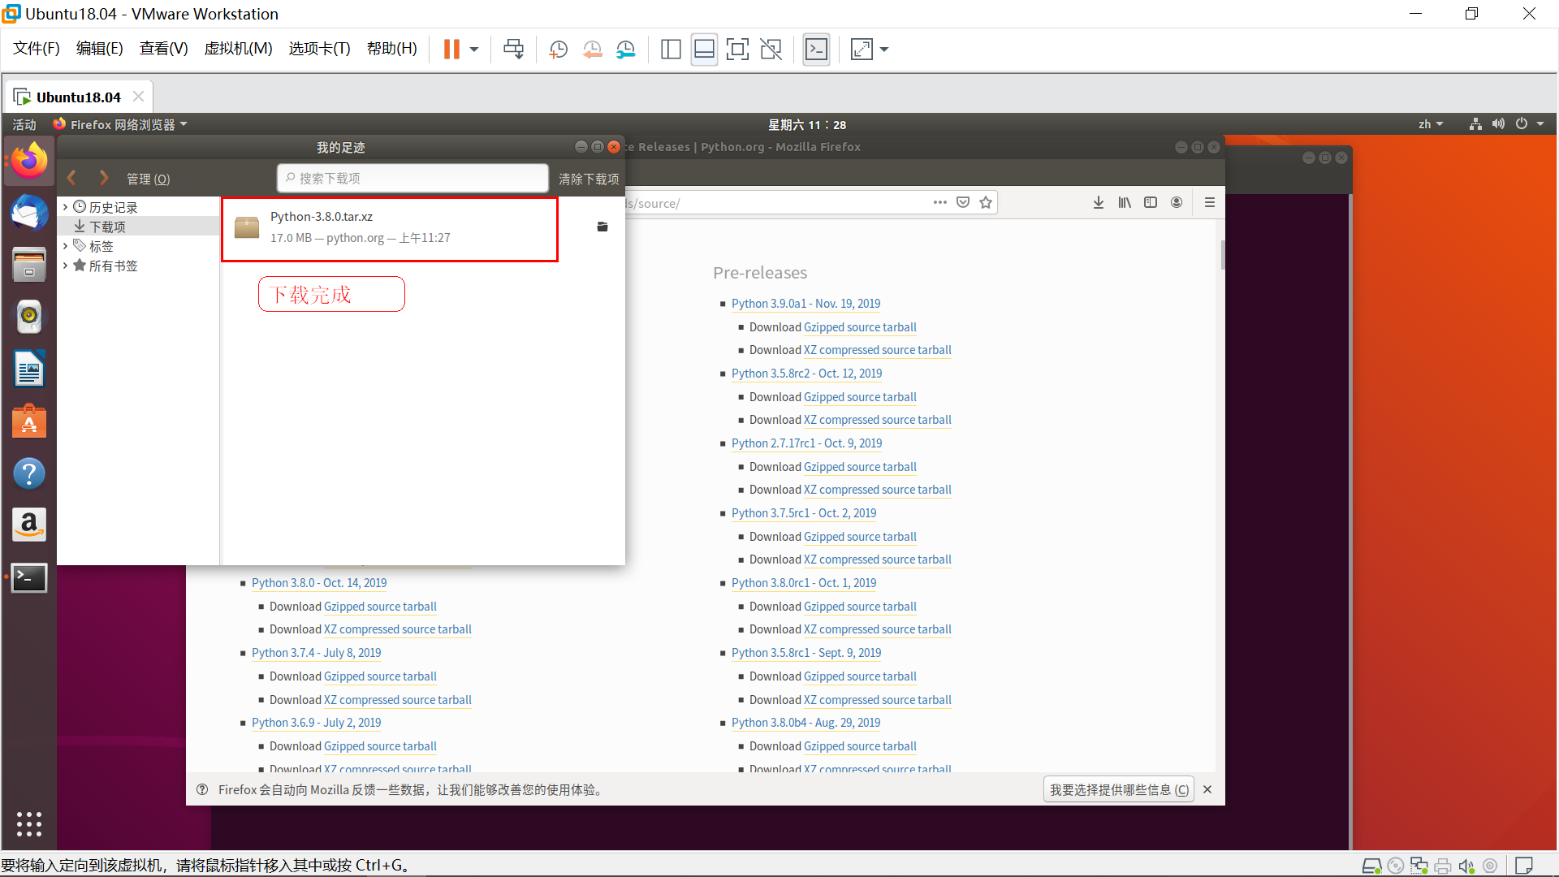Open the dropdown arrow beside the pause button
Image resolution: width=1559 pixels, height=877 pixels.
coord(474,49)
